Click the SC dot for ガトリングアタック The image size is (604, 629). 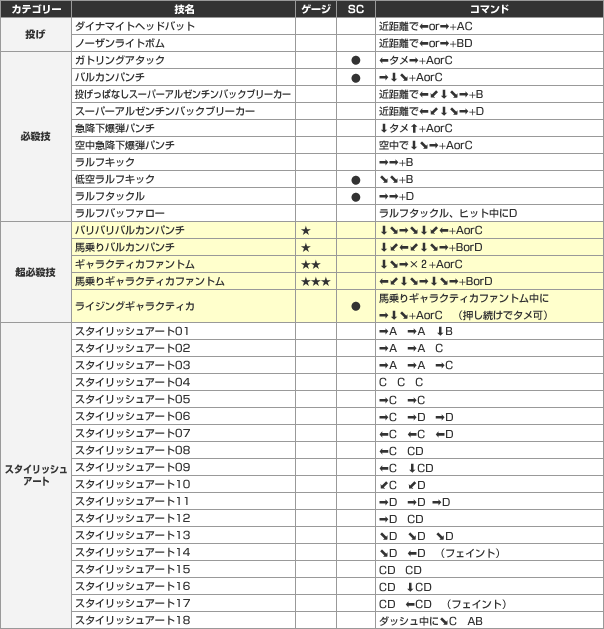click(x=355, y=61)
